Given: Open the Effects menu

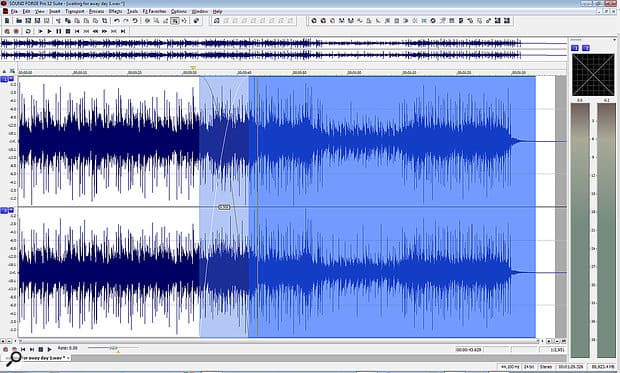Looking at the screenshot, I should (115, 11).
